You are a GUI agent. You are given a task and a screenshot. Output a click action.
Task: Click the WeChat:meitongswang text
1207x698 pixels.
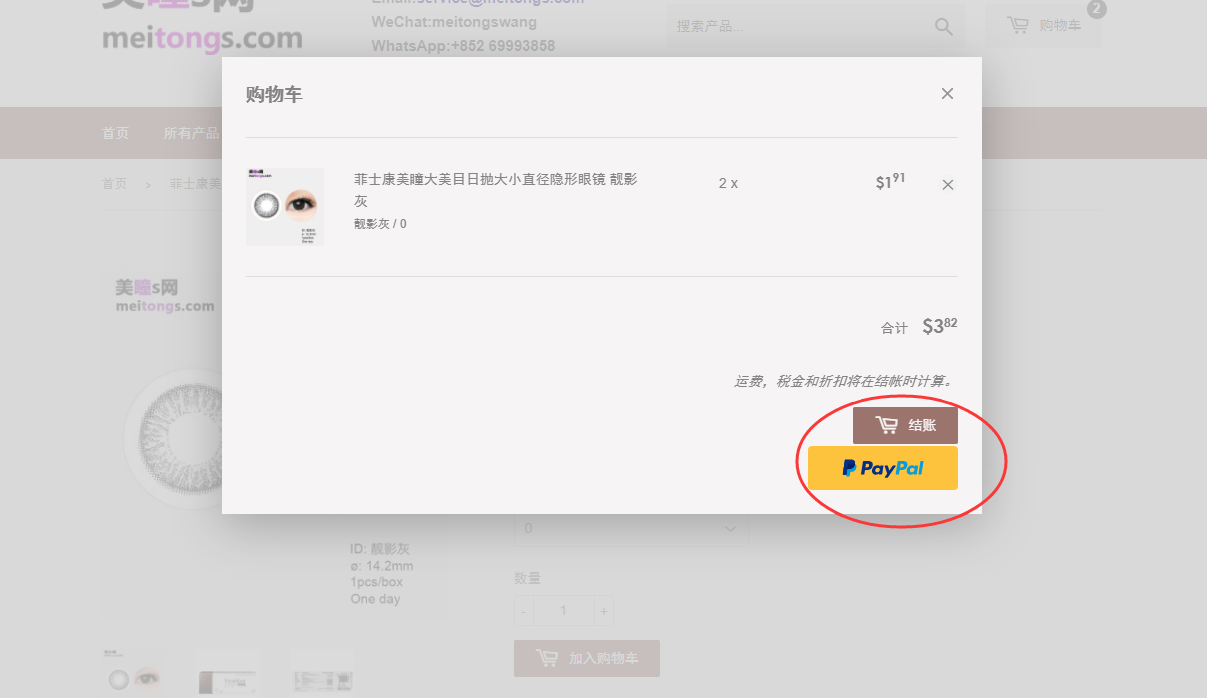[454, 22]
